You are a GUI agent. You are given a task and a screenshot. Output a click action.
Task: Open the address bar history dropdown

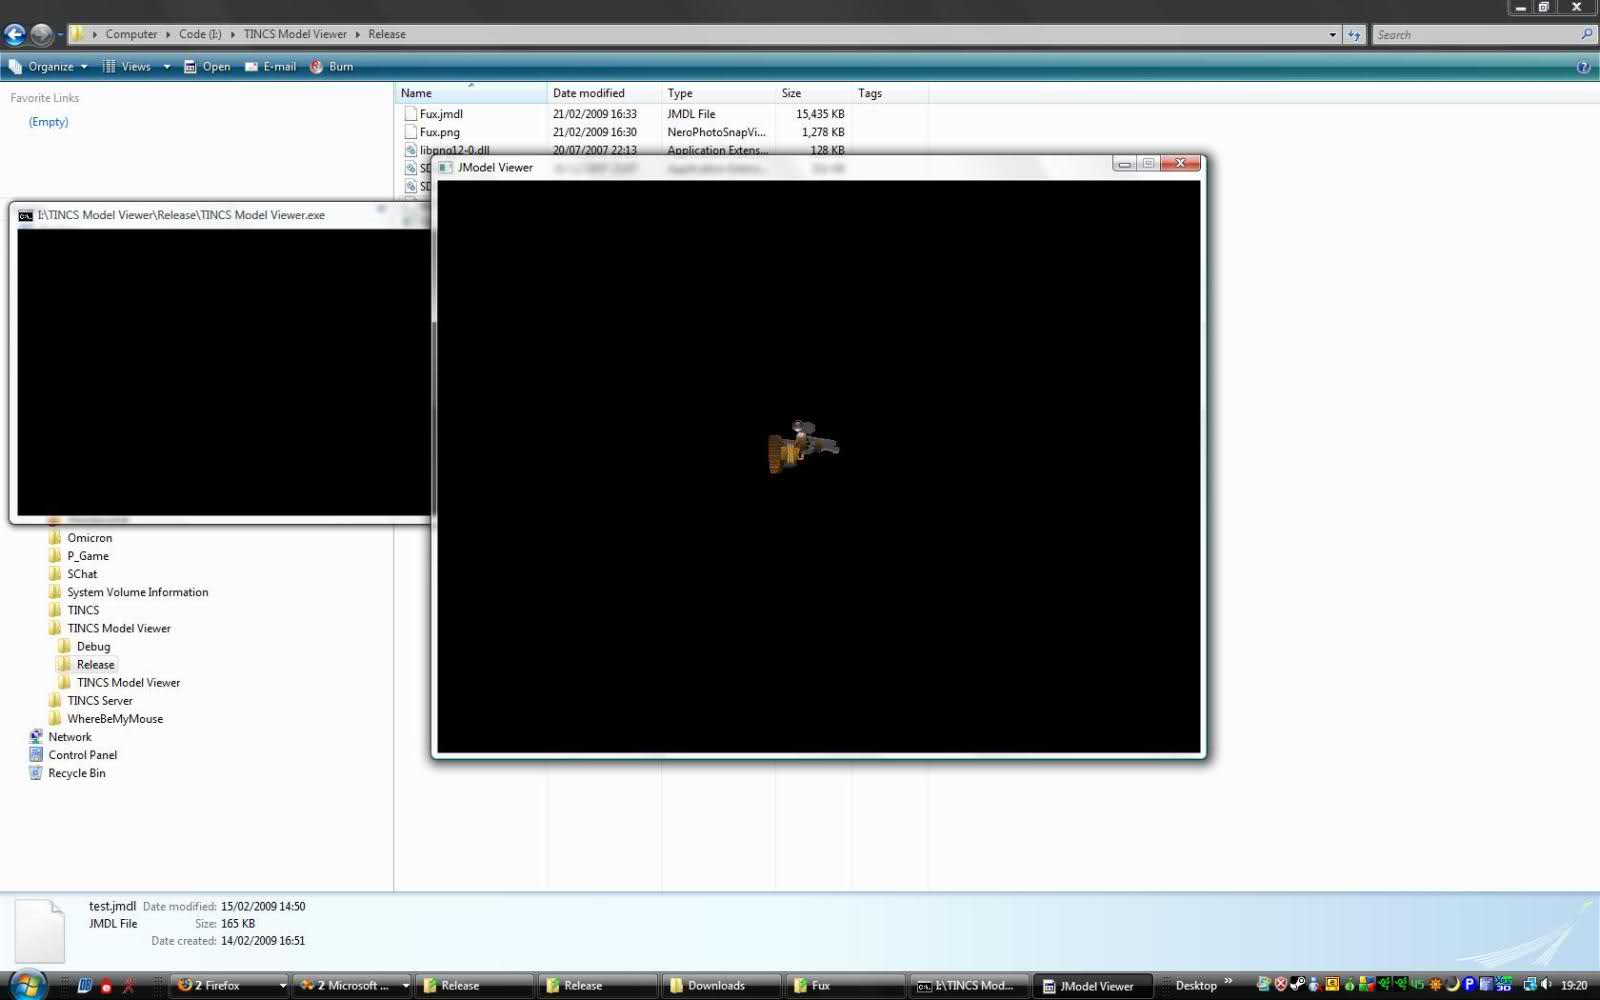1332,35
